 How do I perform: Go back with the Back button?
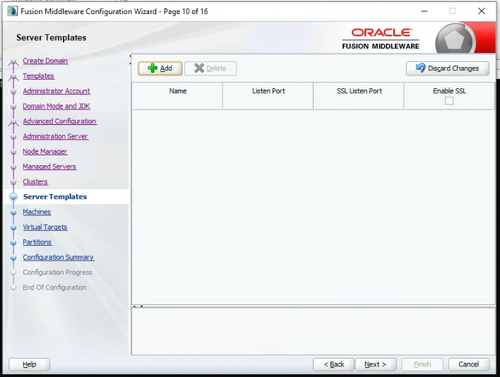click(334, 364)
